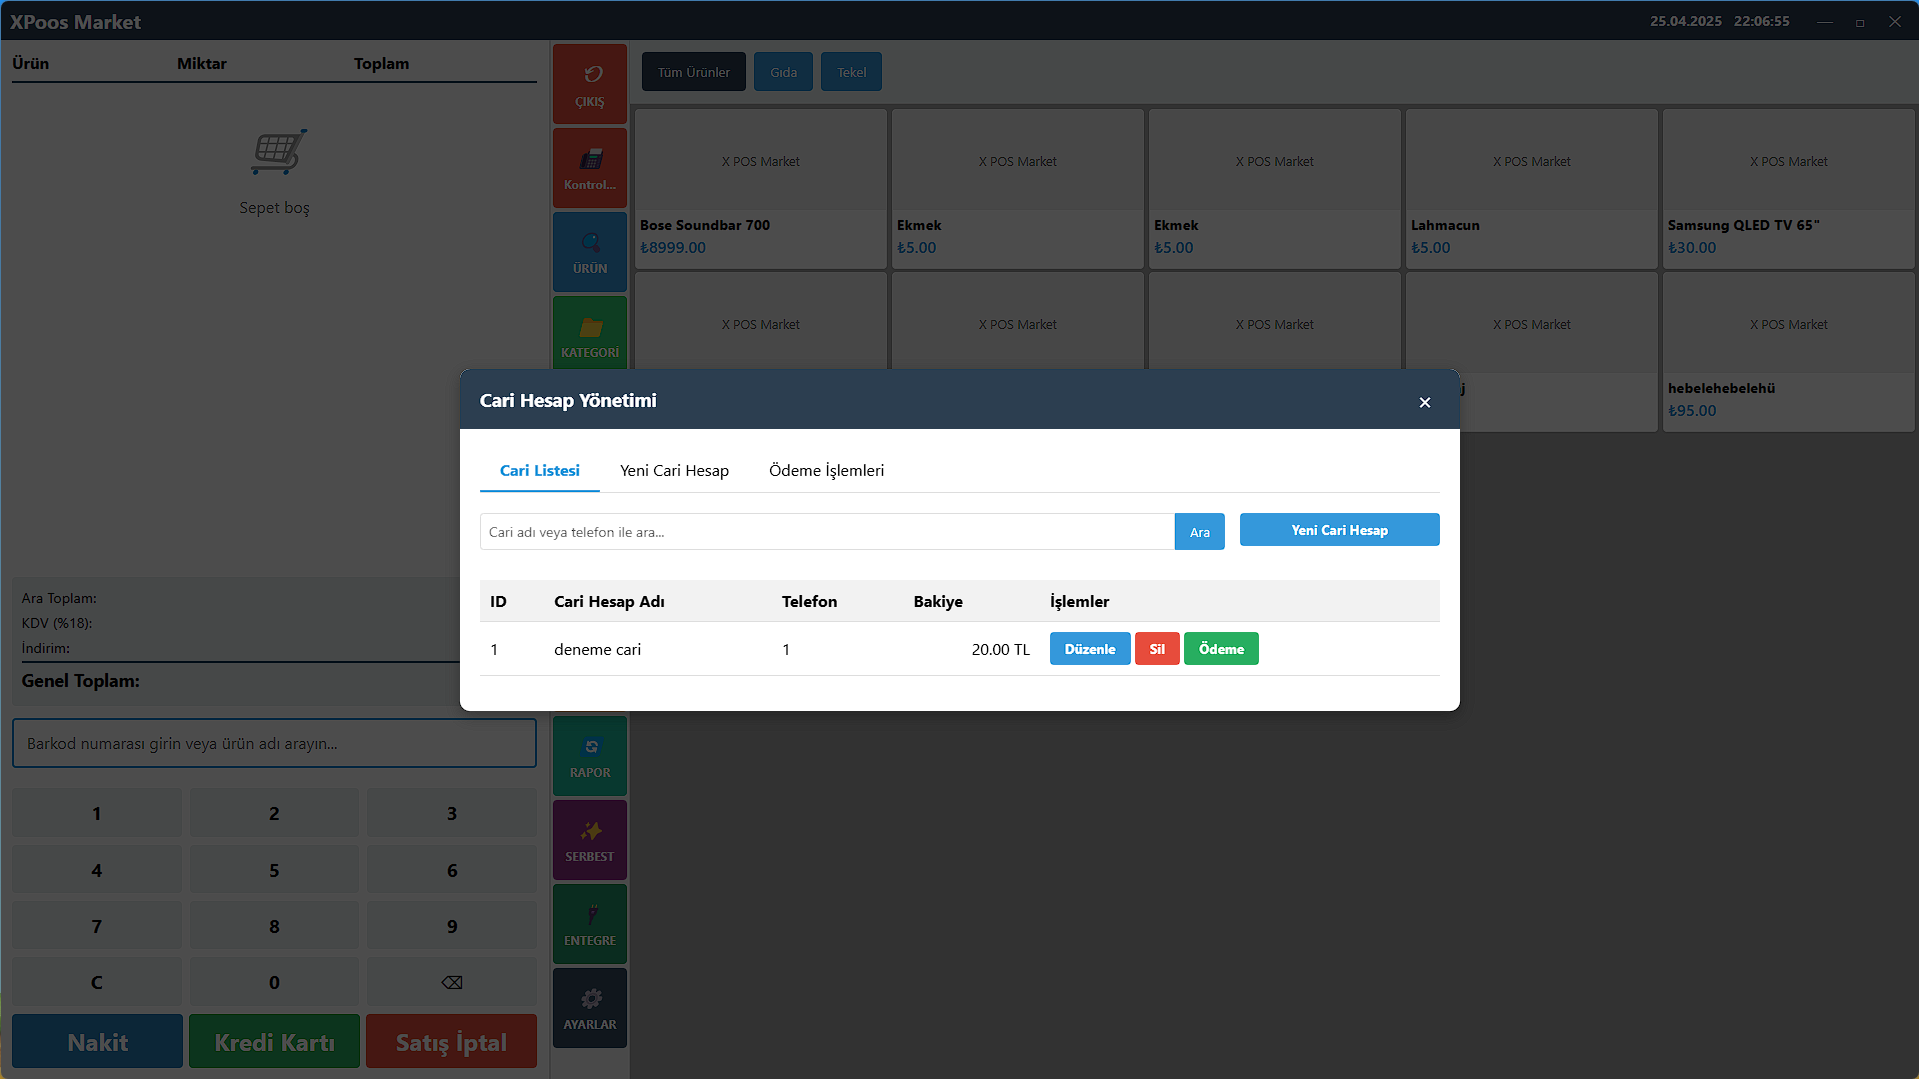Click Düzenle for deneme cari

click(x=1089, y=649)
